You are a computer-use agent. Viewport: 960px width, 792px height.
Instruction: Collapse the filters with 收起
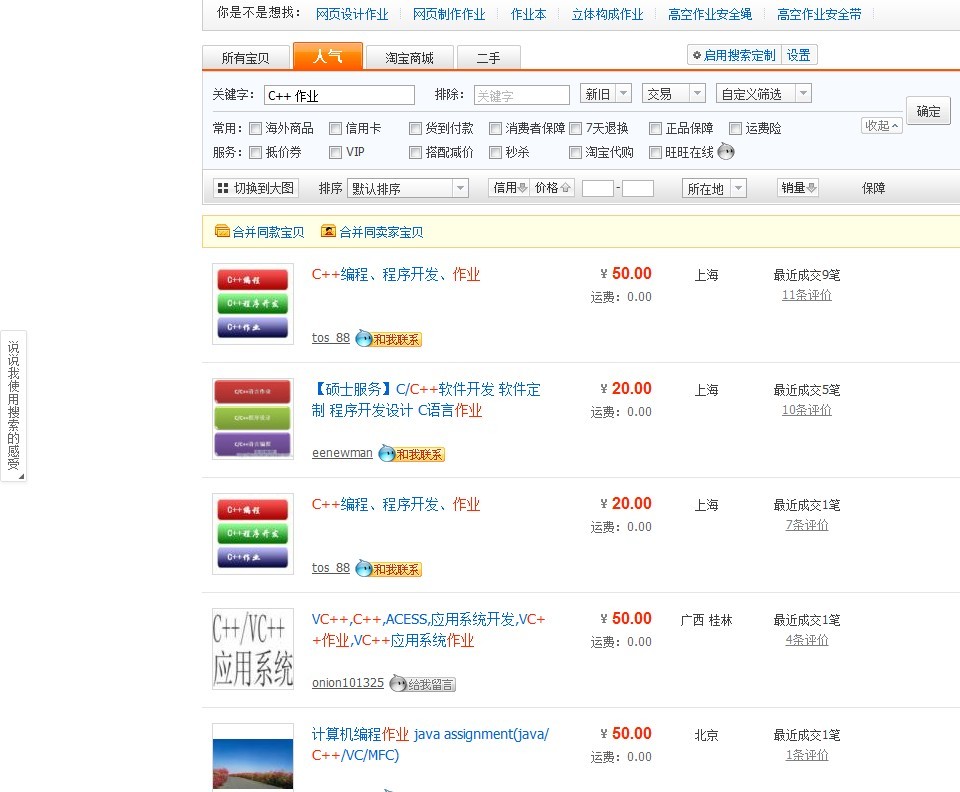click(x=882, y=125)
